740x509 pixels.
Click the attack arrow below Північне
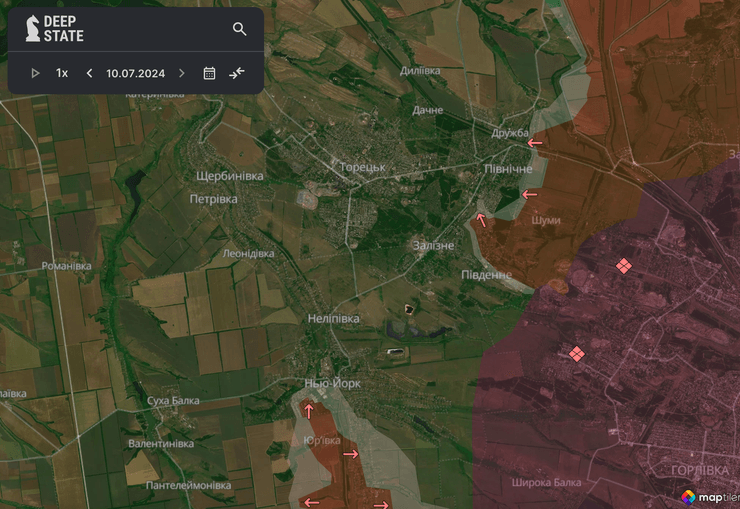click(x=530, y=194)
